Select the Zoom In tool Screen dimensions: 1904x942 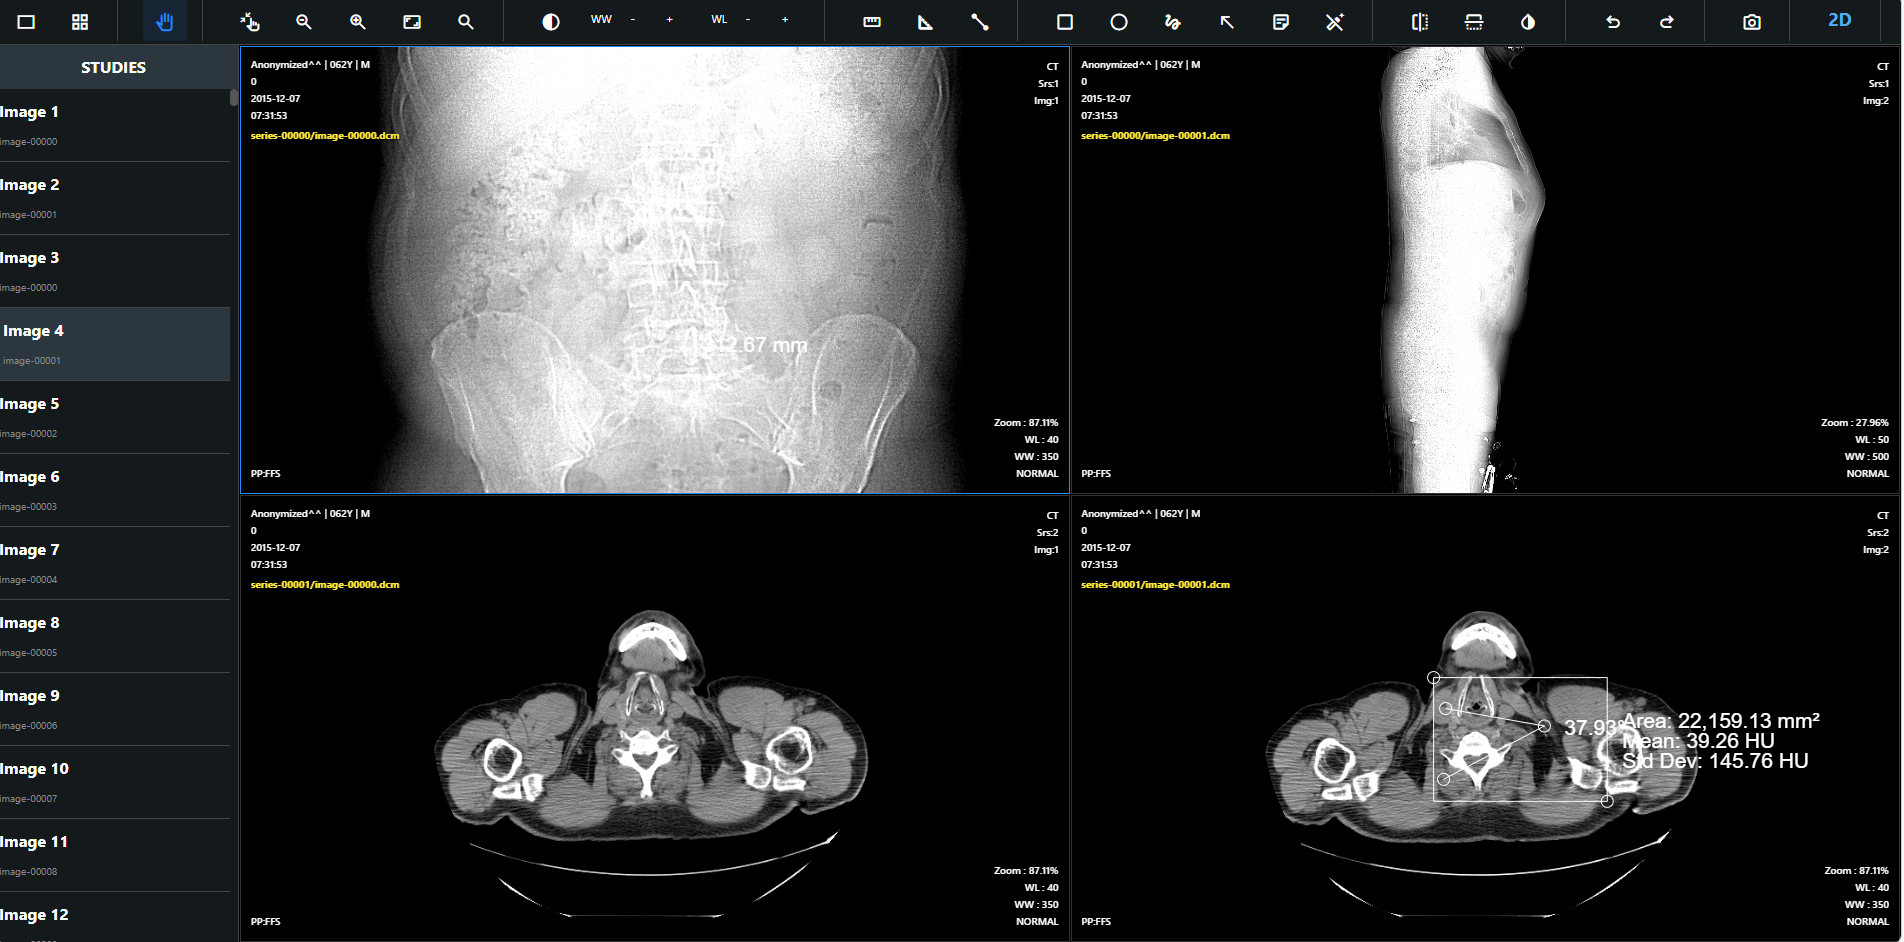(x=357, y=21)
